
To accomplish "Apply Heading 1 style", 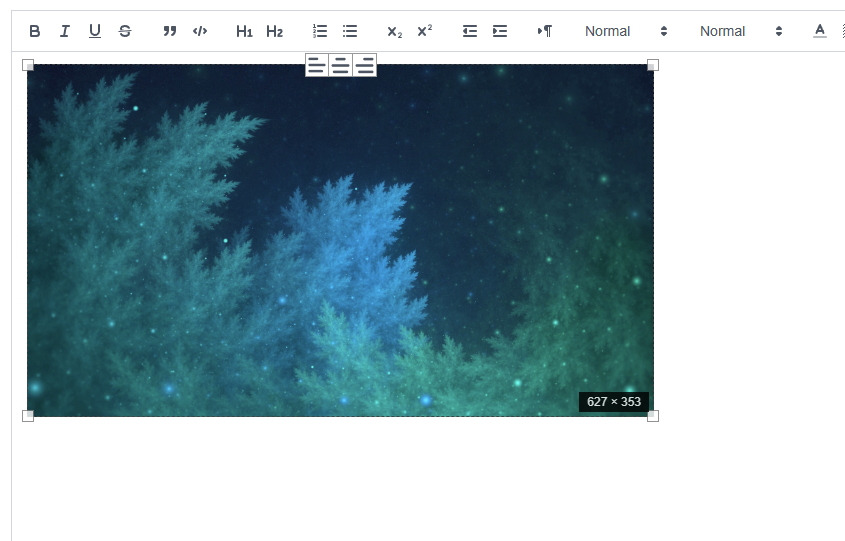I will (244, 31).
